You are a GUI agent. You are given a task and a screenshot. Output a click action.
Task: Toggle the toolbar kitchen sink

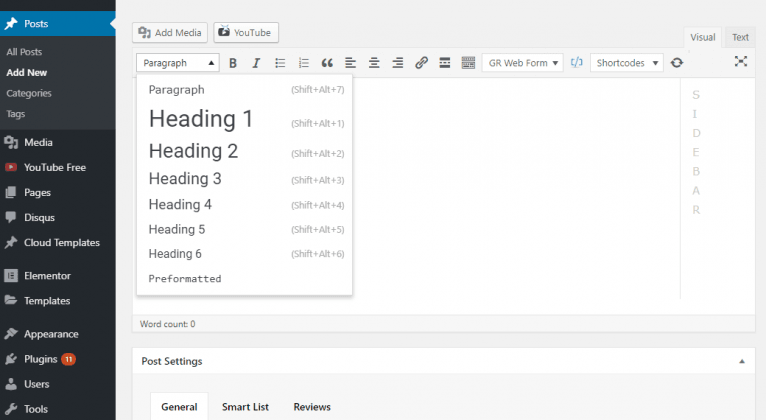pyautogui.click(x=468, y=63)
